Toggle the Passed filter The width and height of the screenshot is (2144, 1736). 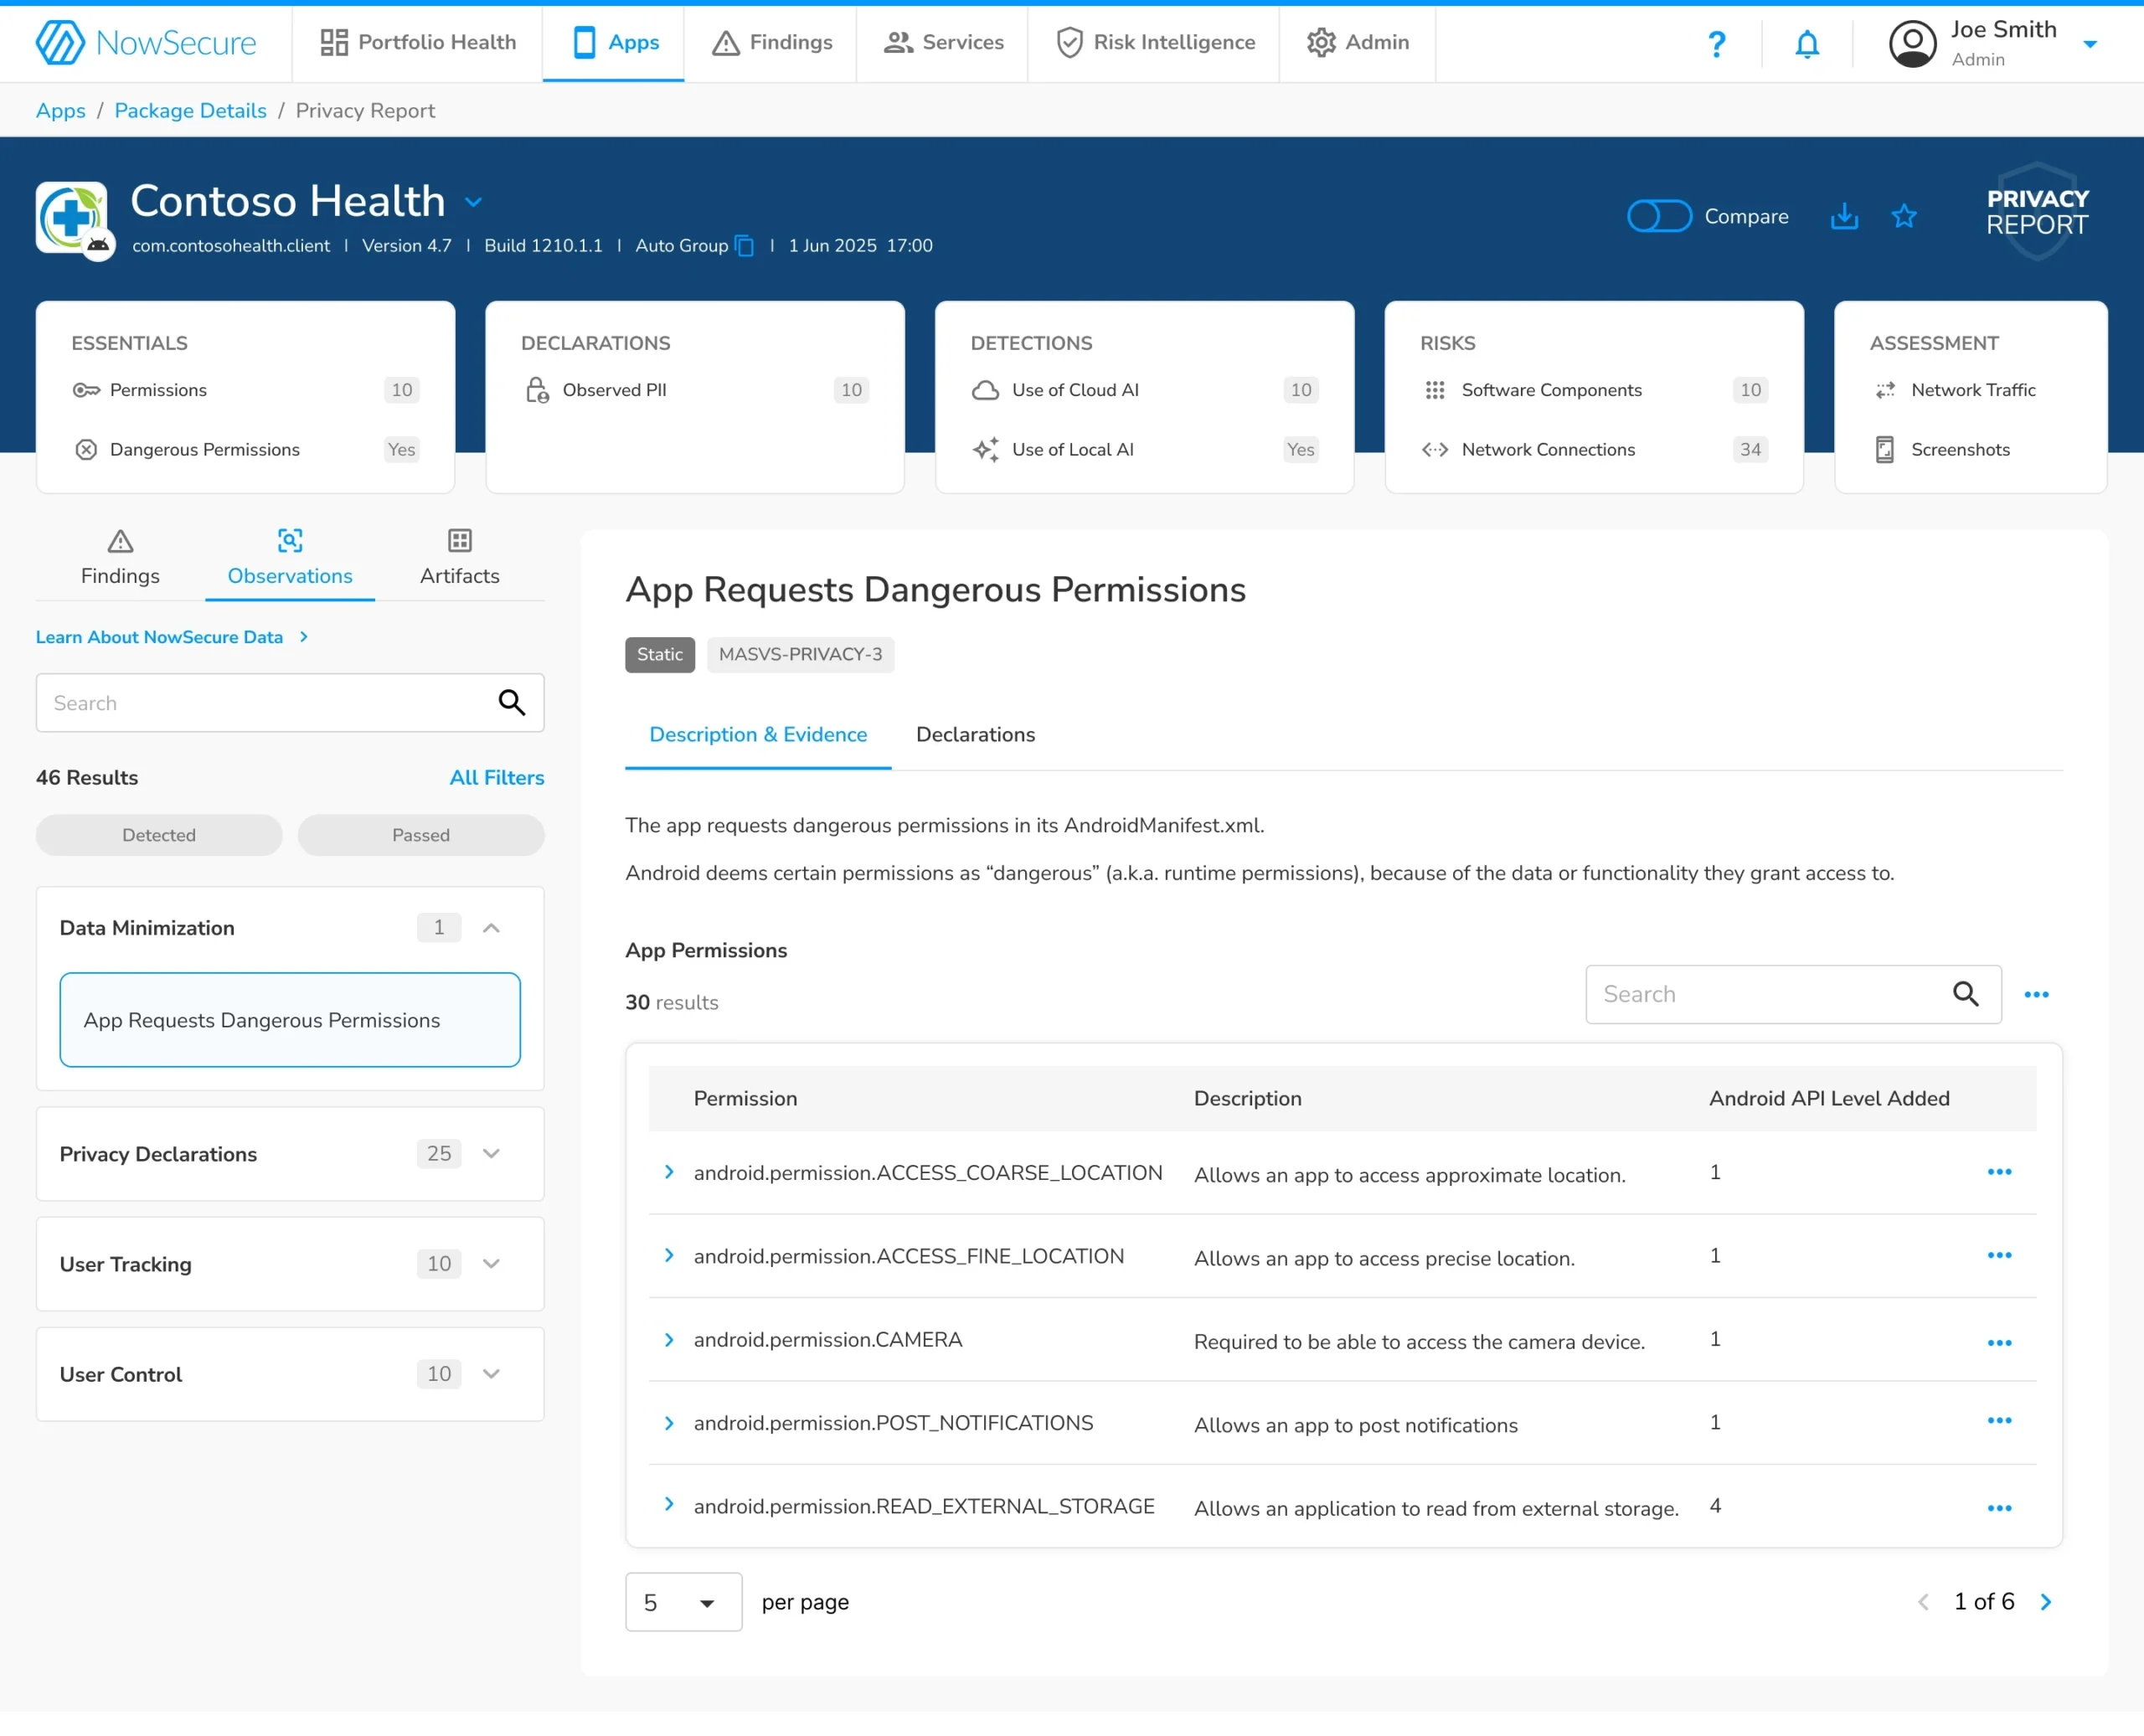tap(421, 835)
